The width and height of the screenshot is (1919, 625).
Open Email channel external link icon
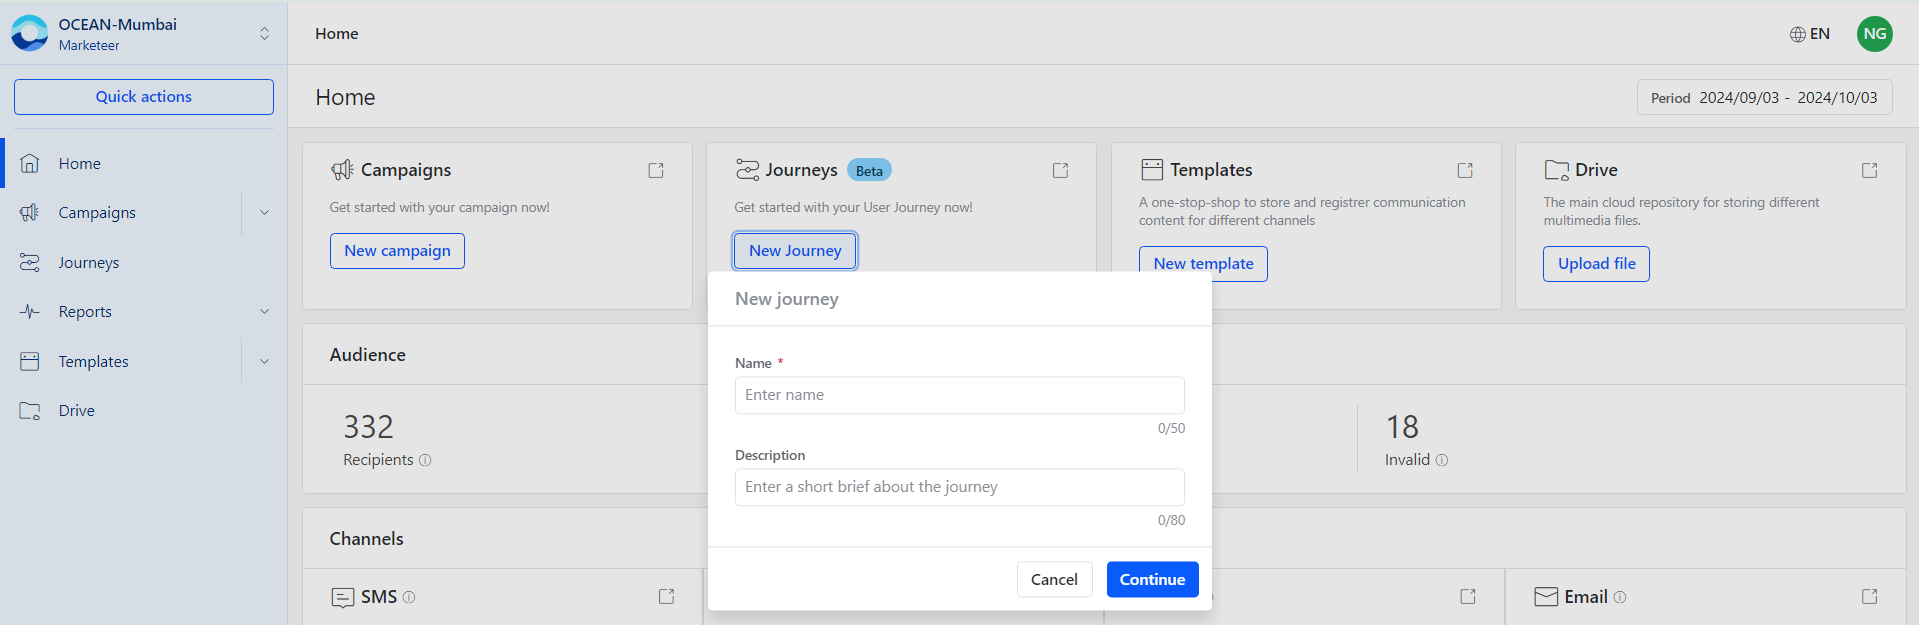1869,596
